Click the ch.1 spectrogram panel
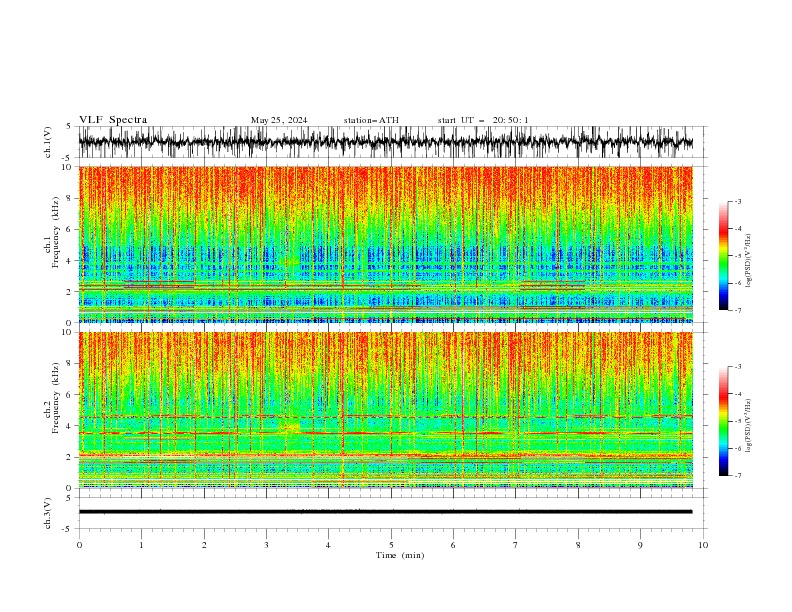 (385, 244)
